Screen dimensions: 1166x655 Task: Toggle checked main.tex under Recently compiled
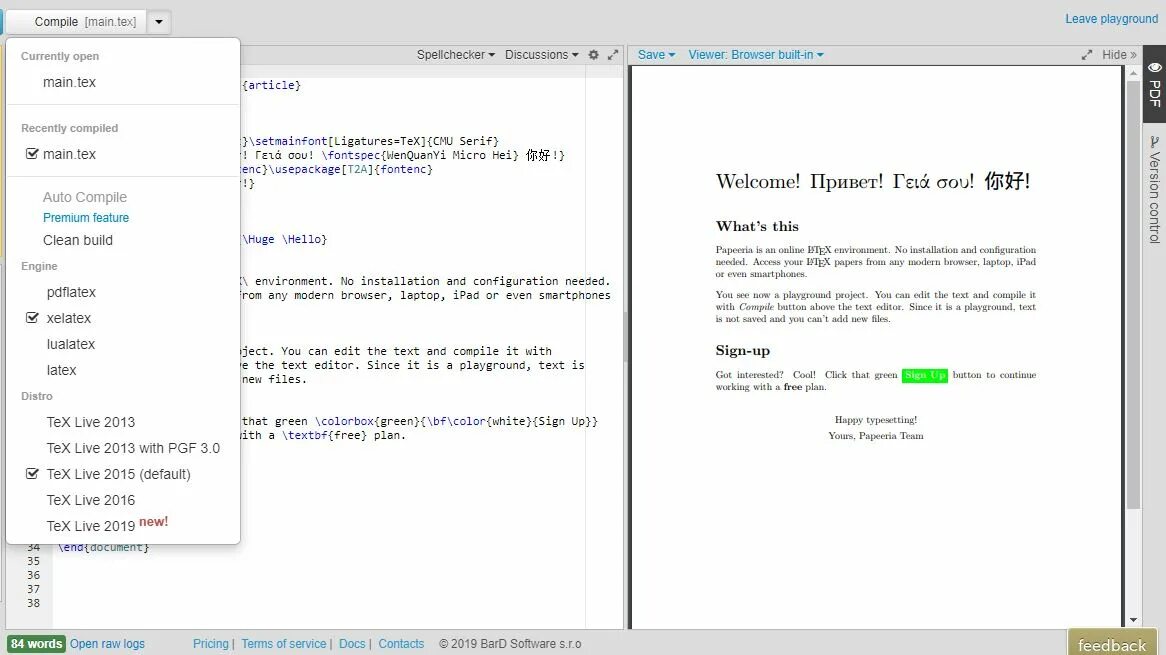point(32,154)
